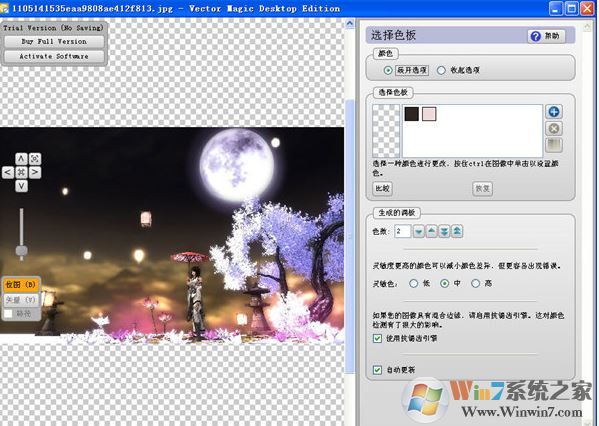Image resolution: width=599 pixels, height=426 pixels.
Task: Minimize the Vector Magic window
Action: click(556, 8)
